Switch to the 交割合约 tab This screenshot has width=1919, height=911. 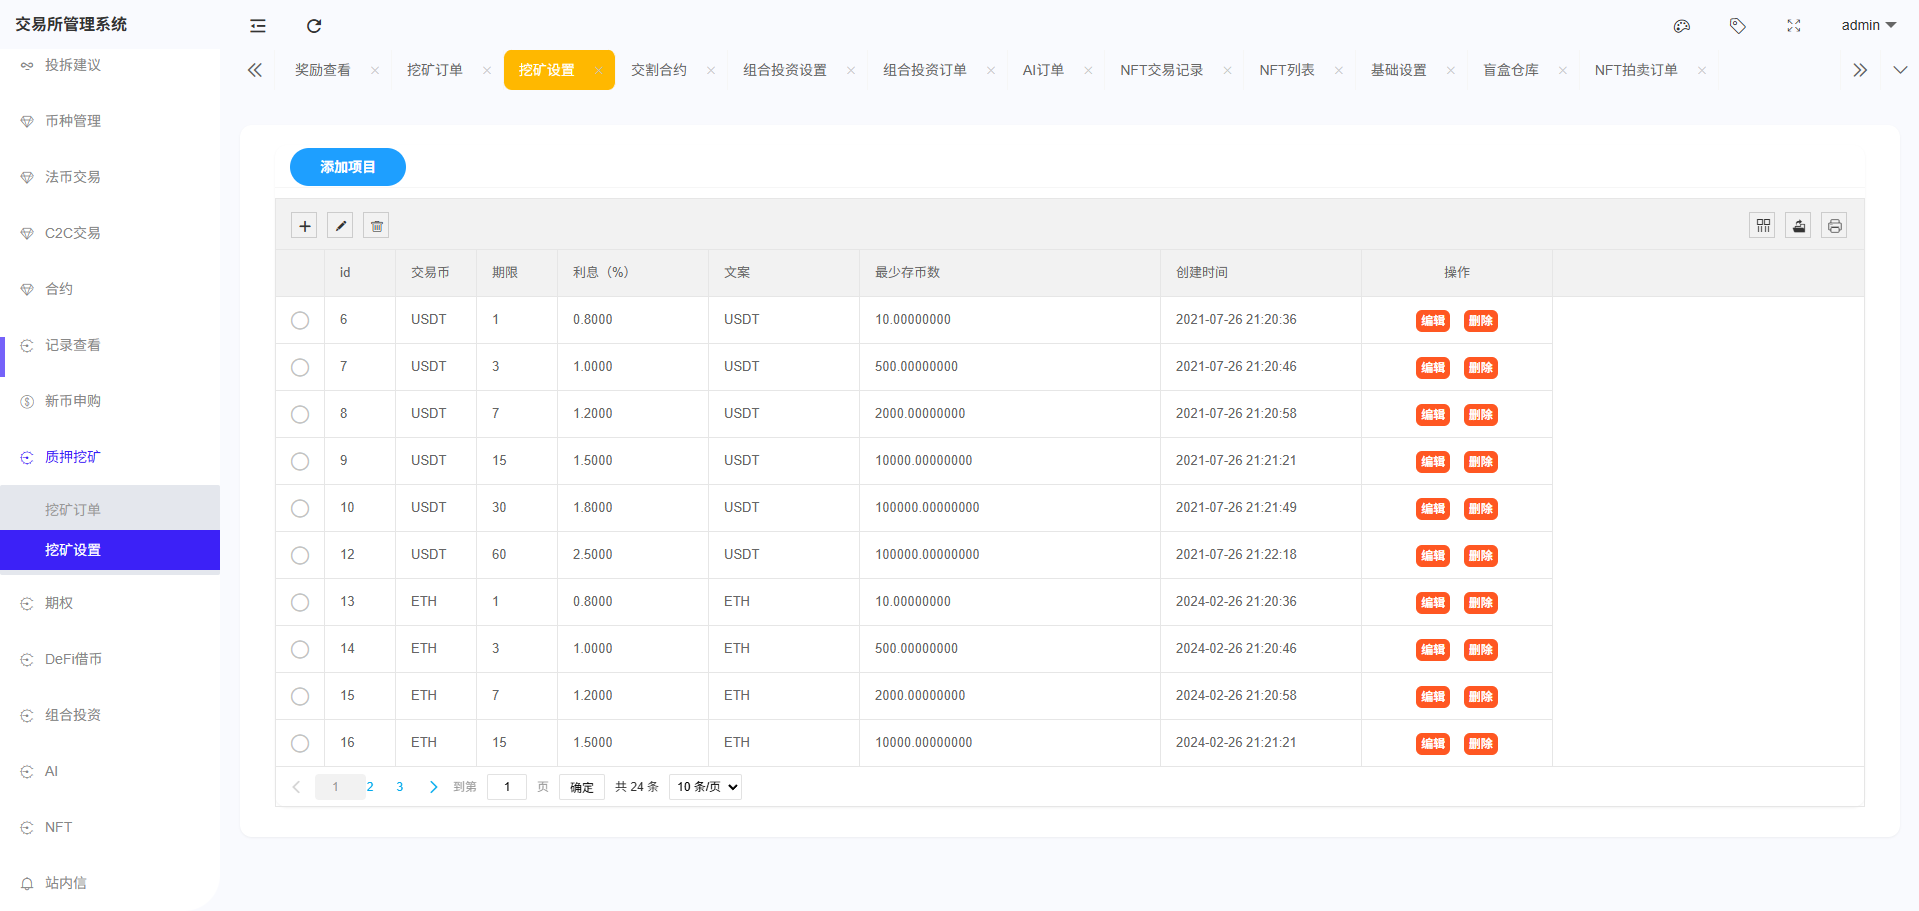coord(660,69)
